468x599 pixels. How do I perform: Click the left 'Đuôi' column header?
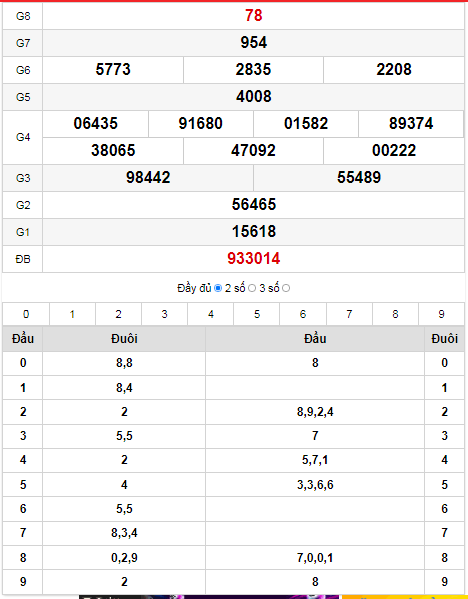point(124,339)
